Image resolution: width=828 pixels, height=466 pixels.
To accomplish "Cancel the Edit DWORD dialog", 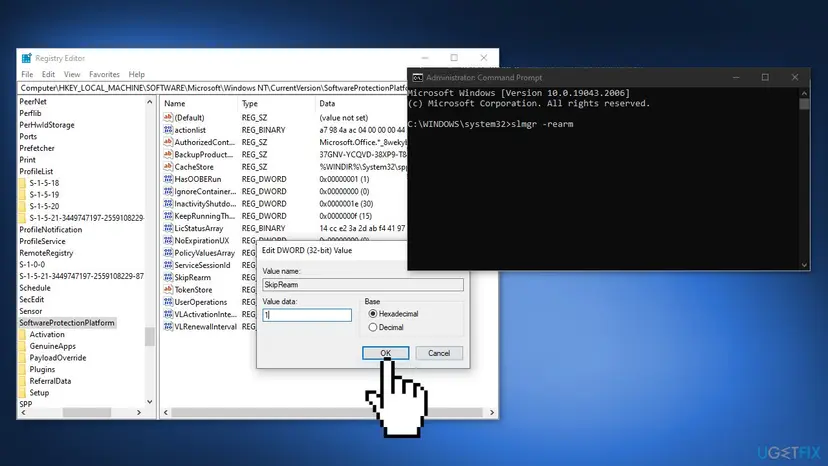I will pyautogui.click(x=439, y=353).
